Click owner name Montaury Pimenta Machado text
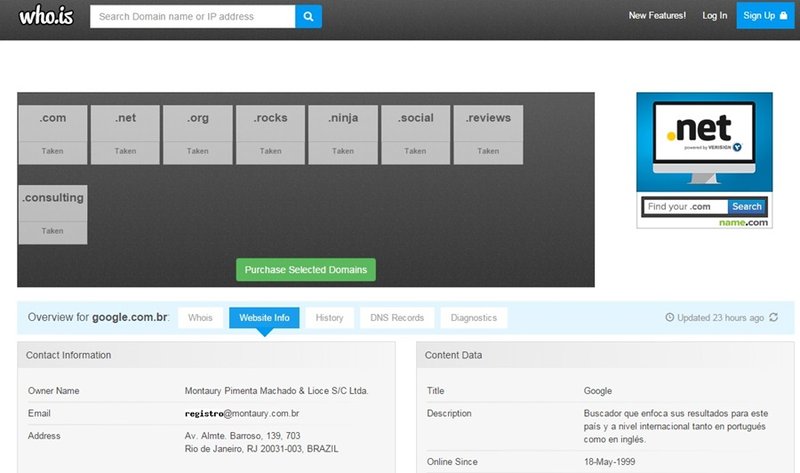Viewport: 800px width, 473px height. [276, 391]
